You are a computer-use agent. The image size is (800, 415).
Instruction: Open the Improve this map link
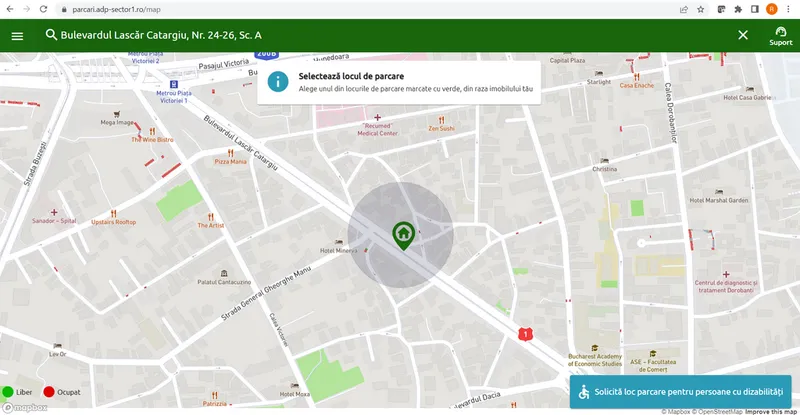click(770, 411)
